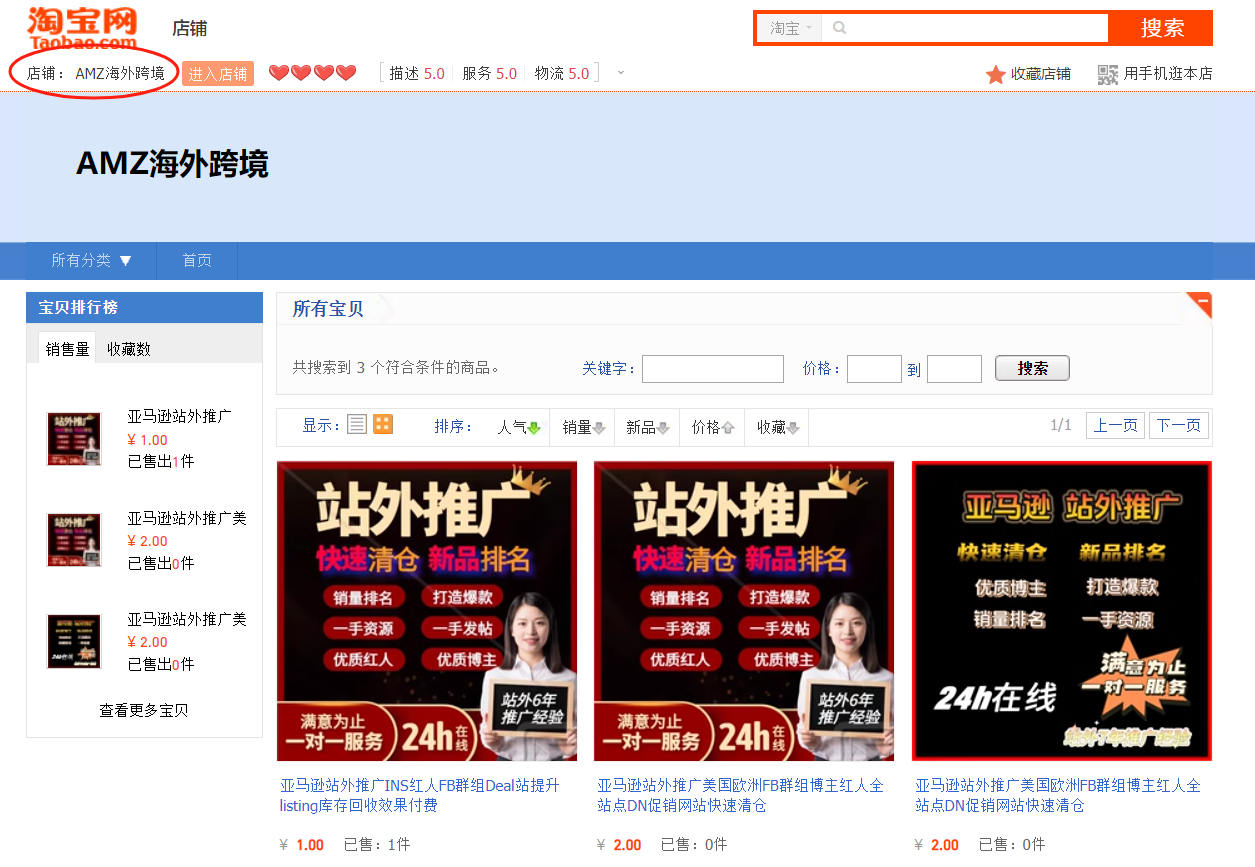Switch to grid view display icon
The width and height of the screenshot is (1255, 867).
(383, 425)
